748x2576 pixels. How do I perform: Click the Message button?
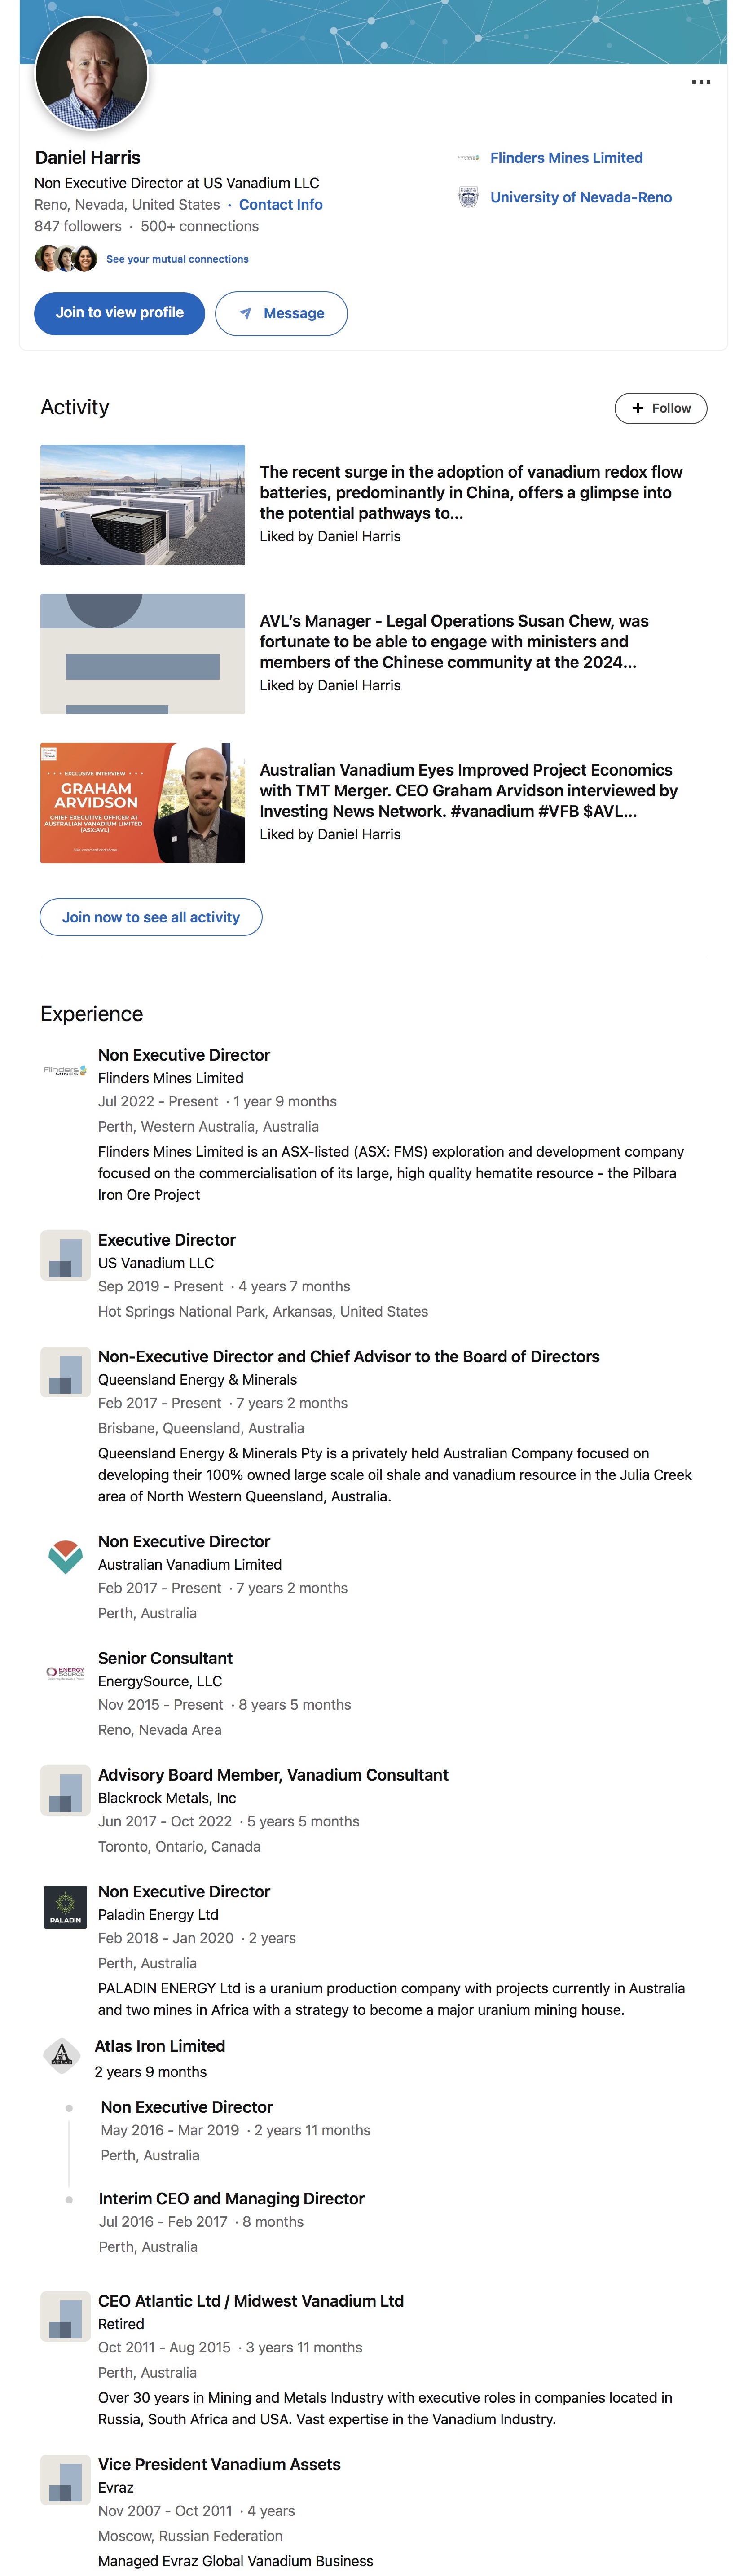coord(281,313)
